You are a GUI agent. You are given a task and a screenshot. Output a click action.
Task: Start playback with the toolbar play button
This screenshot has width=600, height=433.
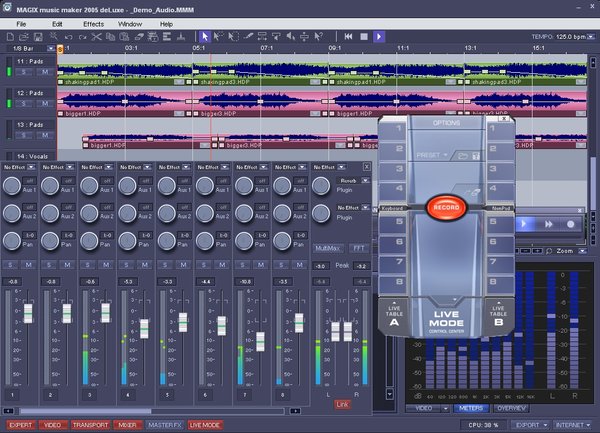[379, 37]
